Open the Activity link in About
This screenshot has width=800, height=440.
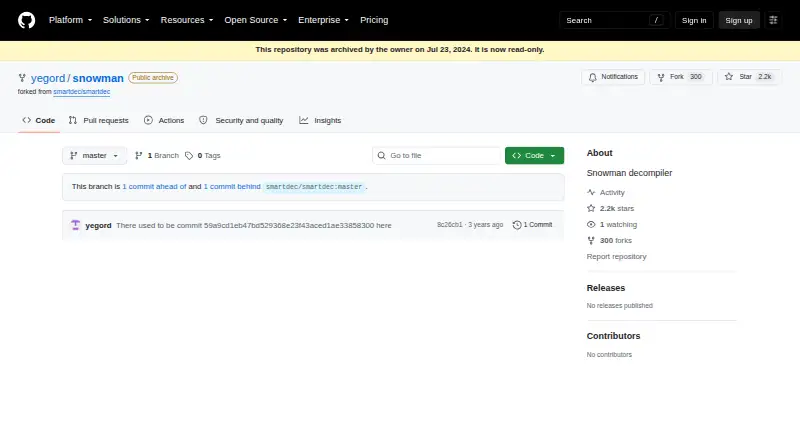(x=606, y=192)
